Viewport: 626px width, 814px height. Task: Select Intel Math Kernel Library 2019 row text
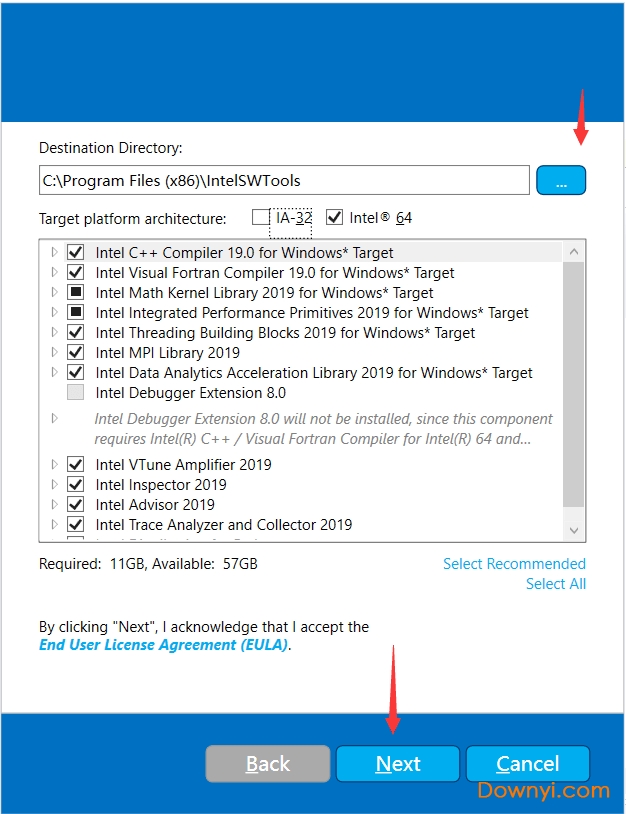pyautogui.click(x=264, y=293)
